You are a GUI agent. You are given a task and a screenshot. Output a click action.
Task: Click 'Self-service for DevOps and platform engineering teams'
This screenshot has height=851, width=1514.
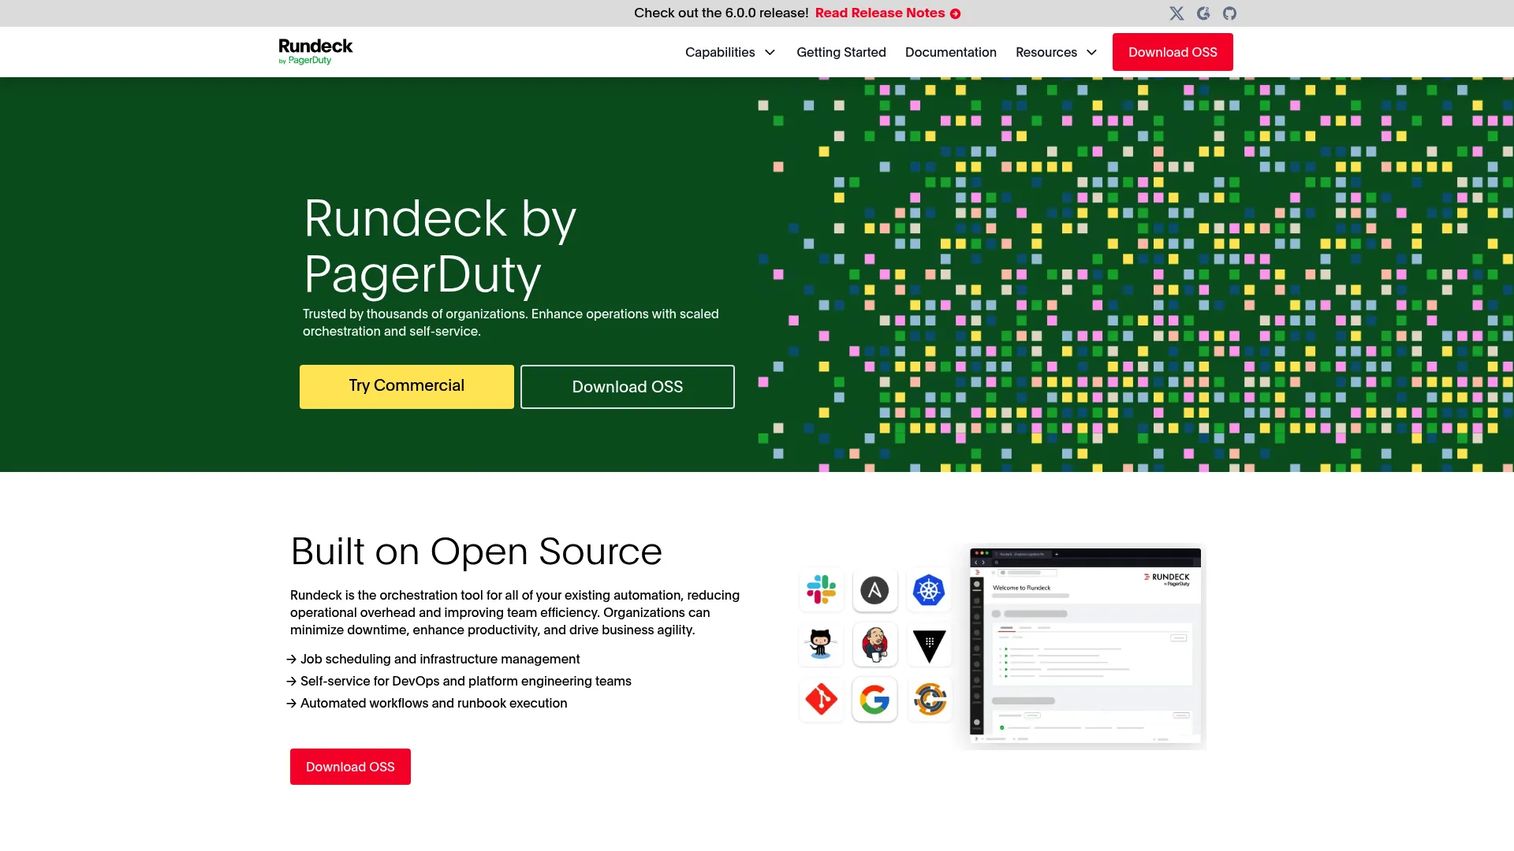(x=466, y=681)
